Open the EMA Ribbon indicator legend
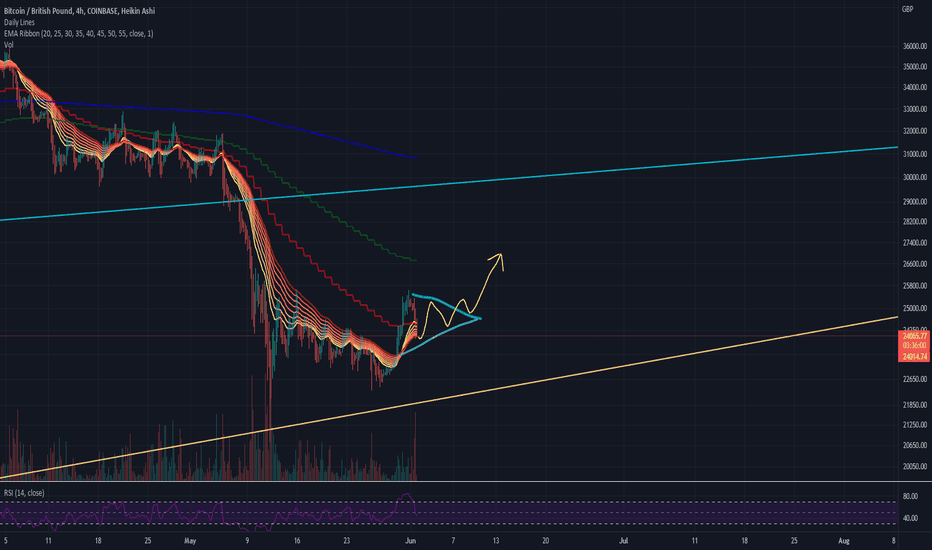Screen dimensions: 932x550 tap(78, 33)
